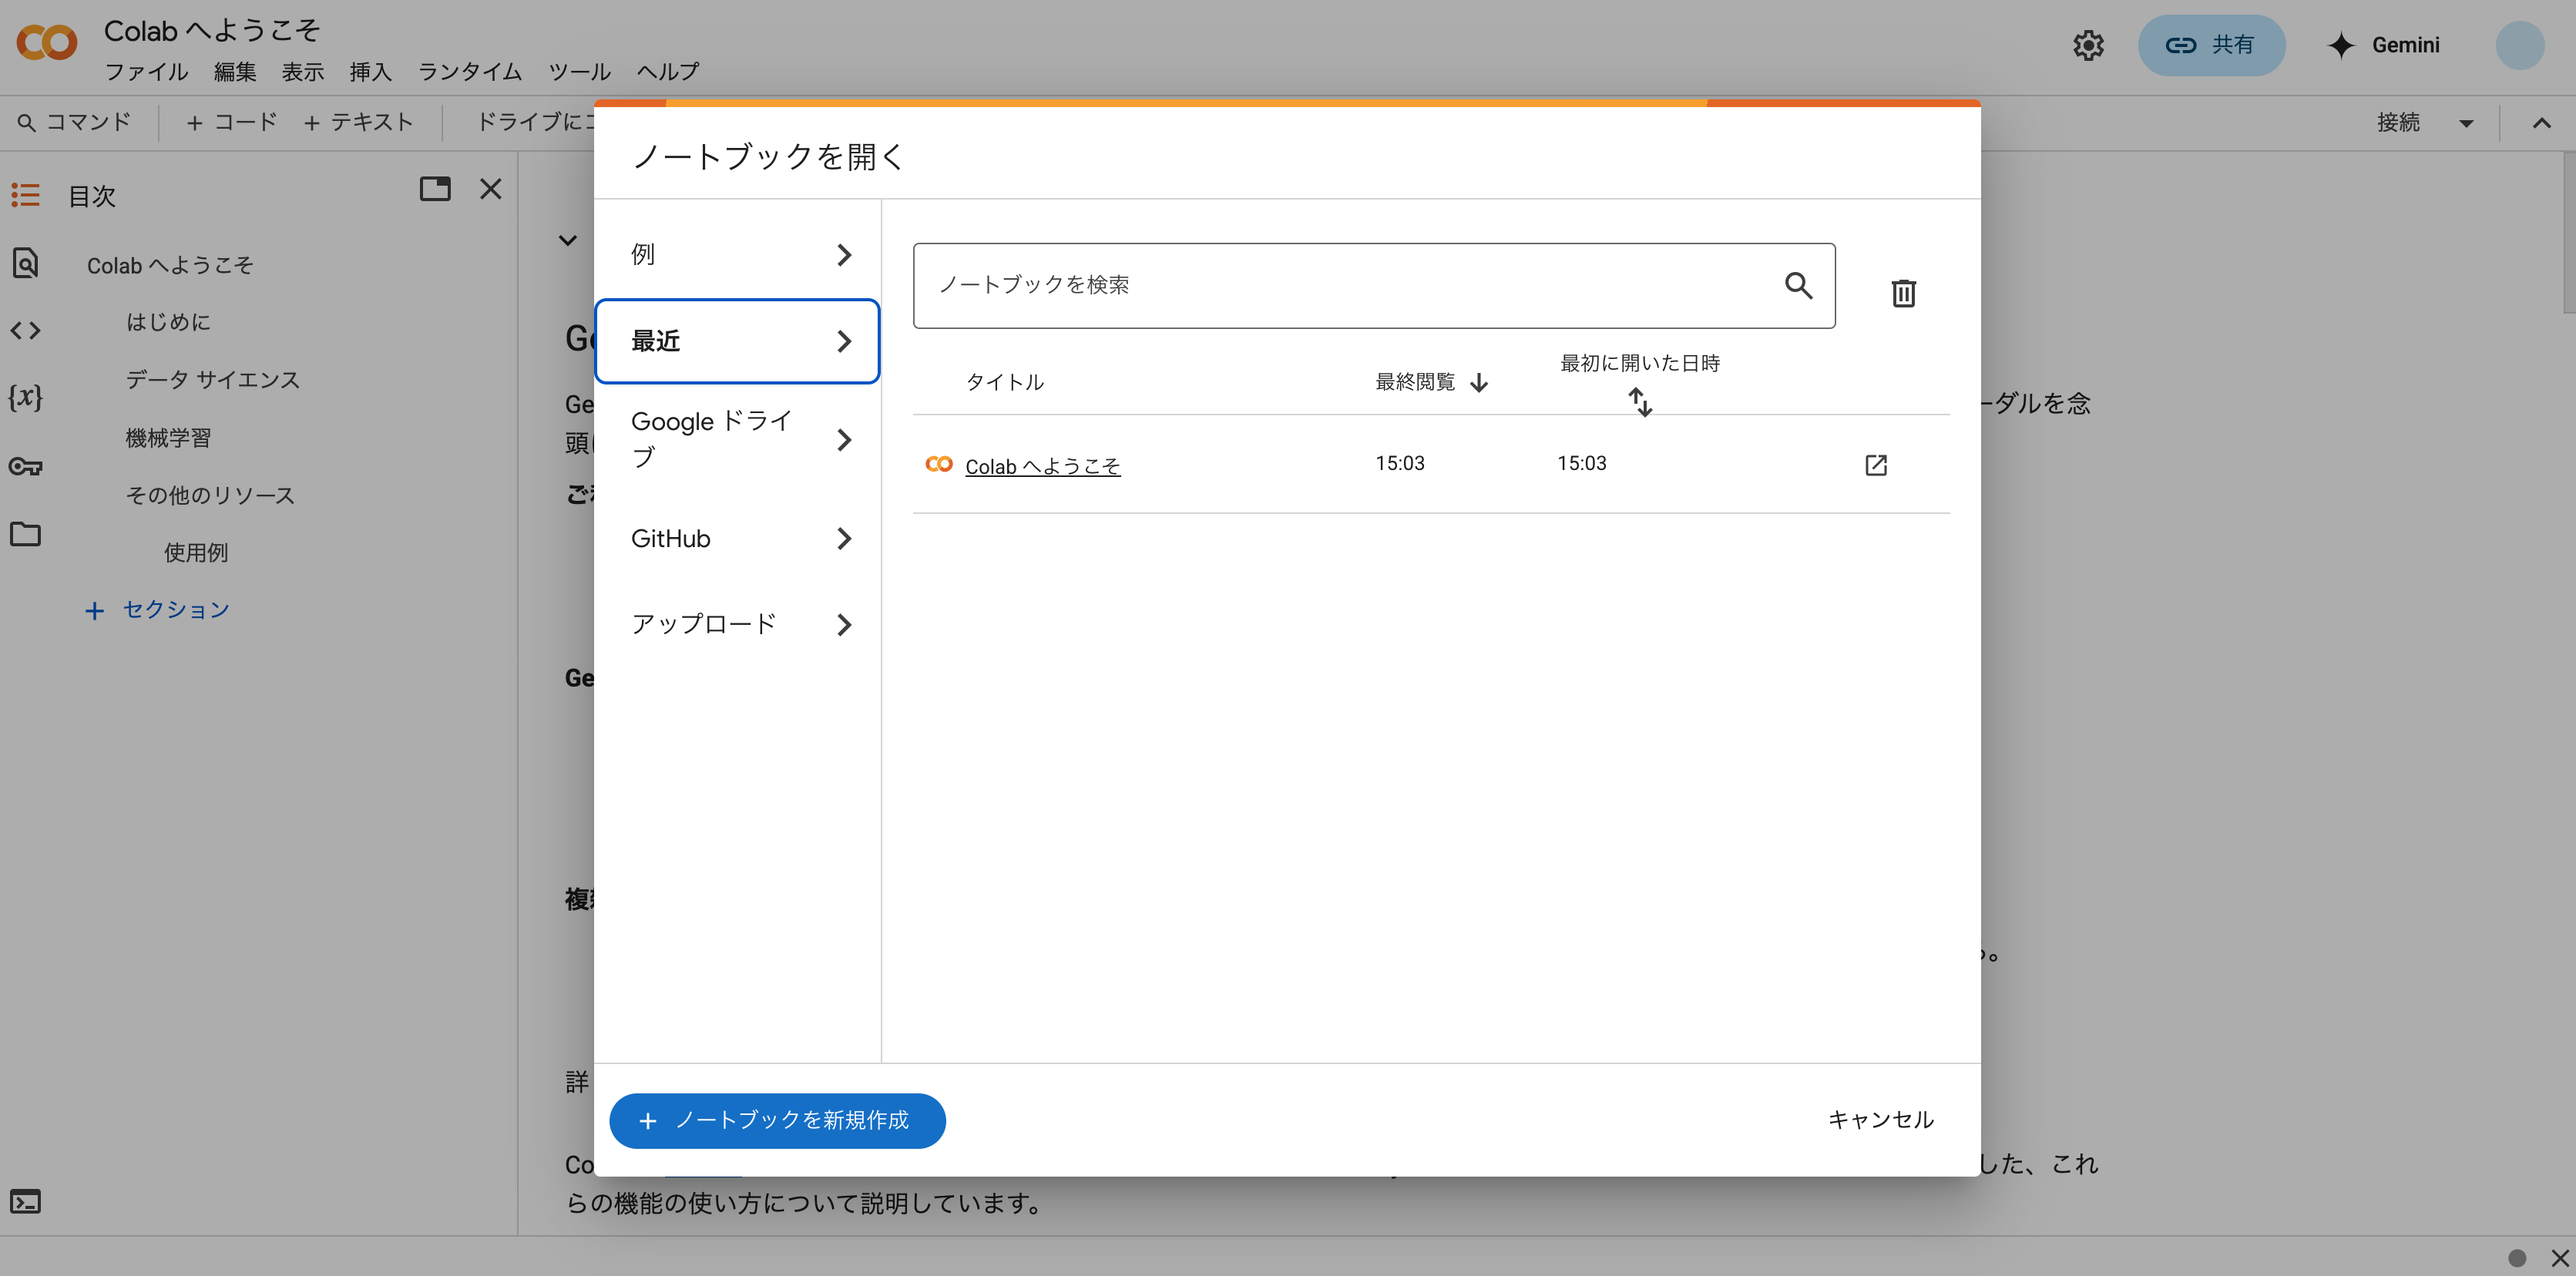Select その他のリソース in table of contents
Screen dimensions: 2576x1276
[x=210, y=496]
